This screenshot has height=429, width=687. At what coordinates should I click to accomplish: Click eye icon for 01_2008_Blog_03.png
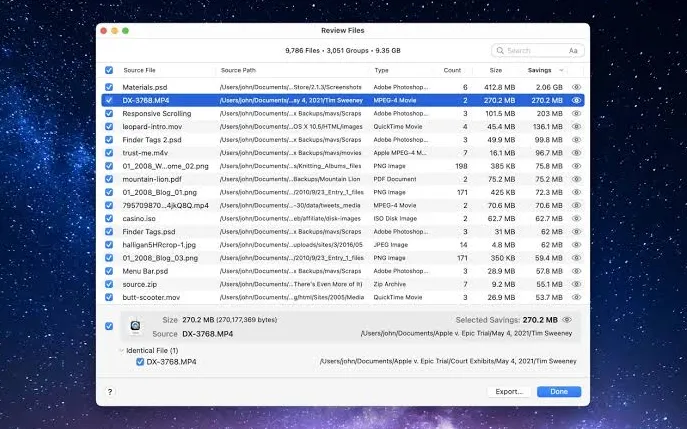click(x=576, y=258)
